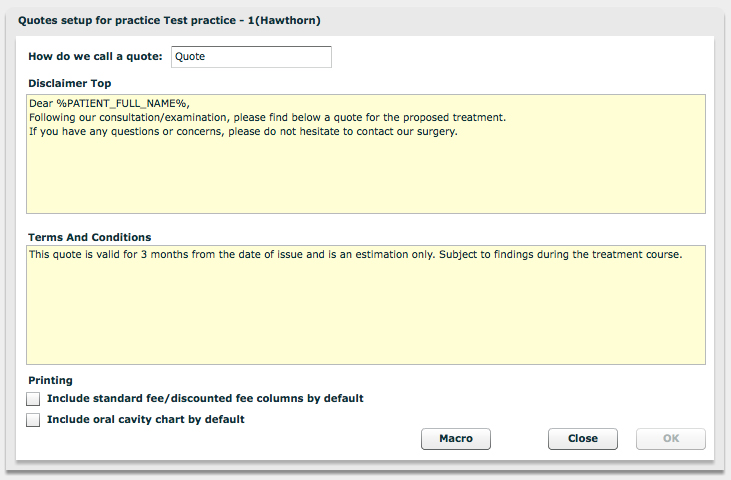Image resolution: width=731 pixels, height=480 pixels.
Task: Click the 'How do we call a quote:' label
Action: click(x=95, y=56)
